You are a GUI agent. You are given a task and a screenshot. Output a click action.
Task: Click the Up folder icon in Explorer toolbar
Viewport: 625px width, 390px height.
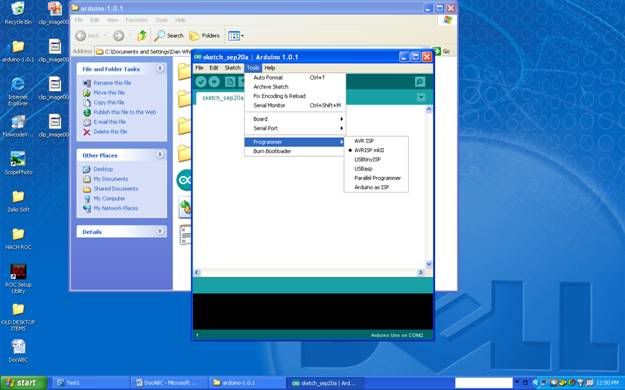(142, 35)
